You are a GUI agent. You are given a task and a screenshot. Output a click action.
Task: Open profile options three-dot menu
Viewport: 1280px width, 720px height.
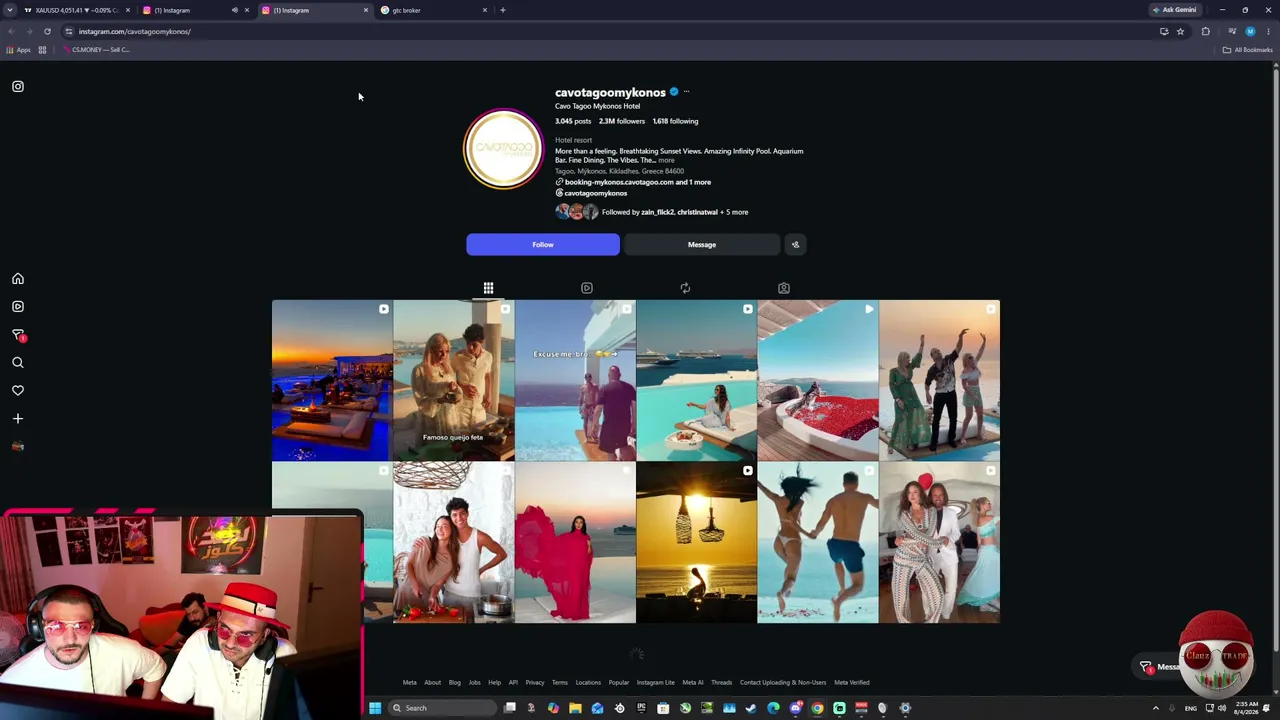(x=686, y=92)
